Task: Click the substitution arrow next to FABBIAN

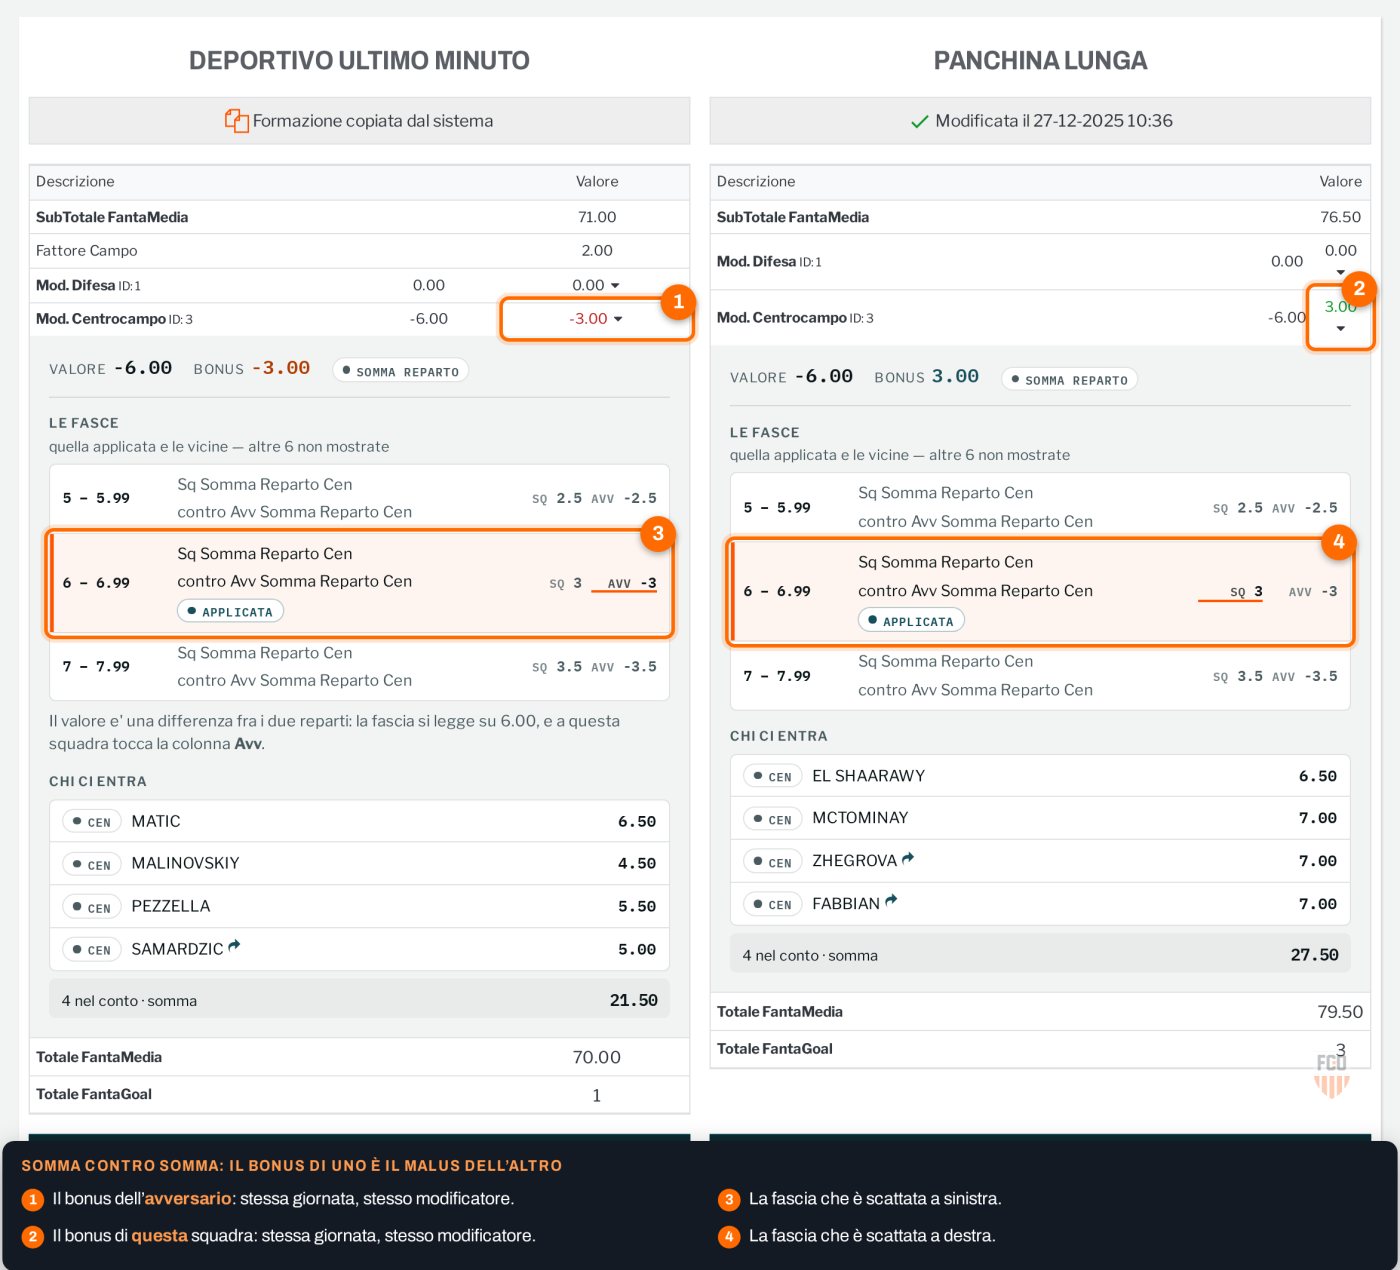Action: click(x=891, y=901)
